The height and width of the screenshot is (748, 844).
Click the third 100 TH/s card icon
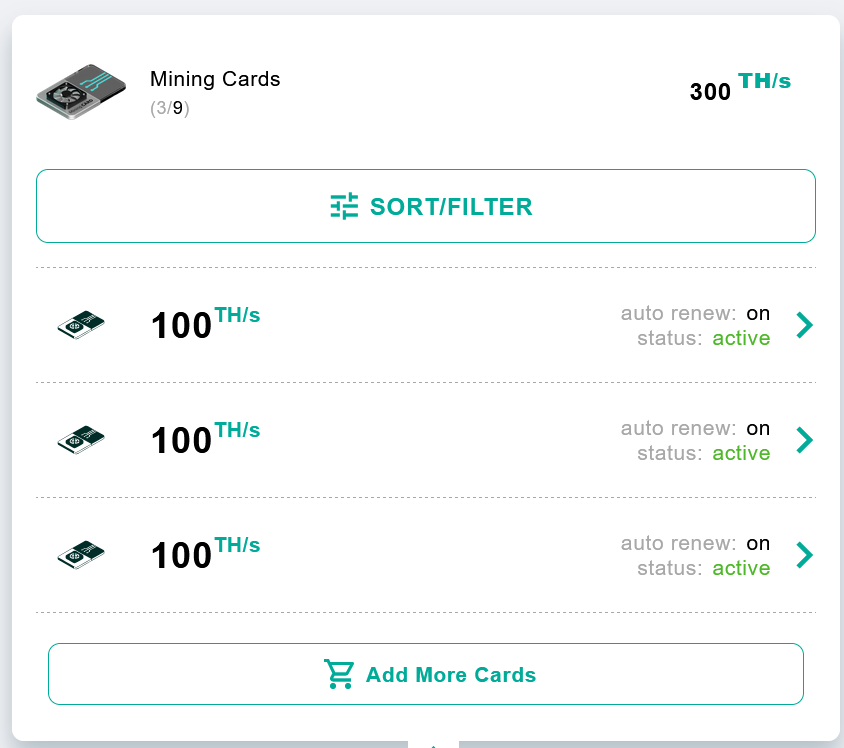point(81,555)
